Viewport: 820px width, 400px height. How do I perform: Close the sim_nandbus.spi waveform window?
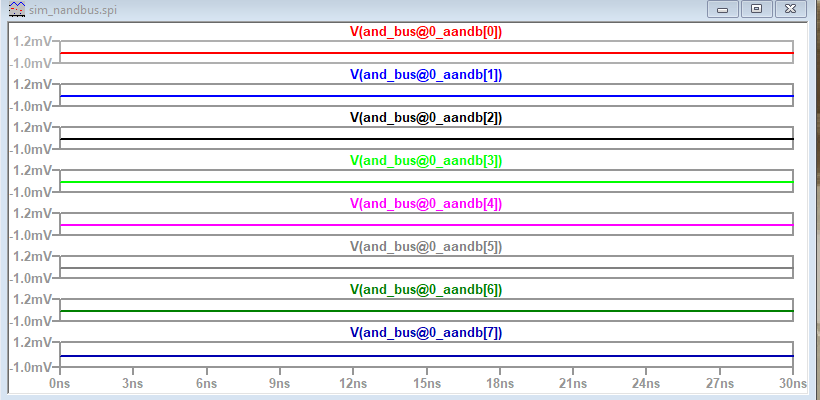(x=791, y=9)
